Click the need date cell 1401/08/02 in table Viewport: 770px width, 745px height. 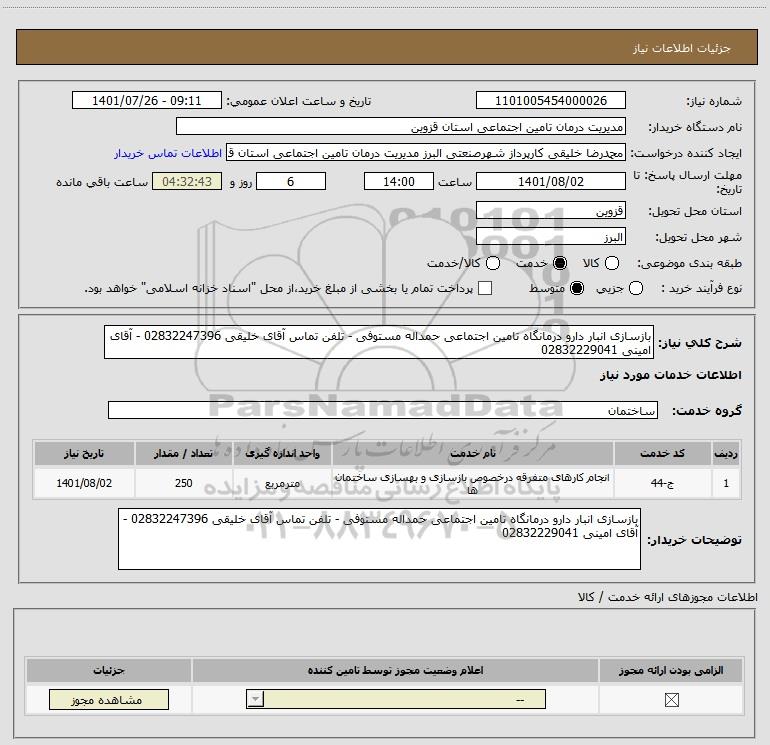(84, 483)
